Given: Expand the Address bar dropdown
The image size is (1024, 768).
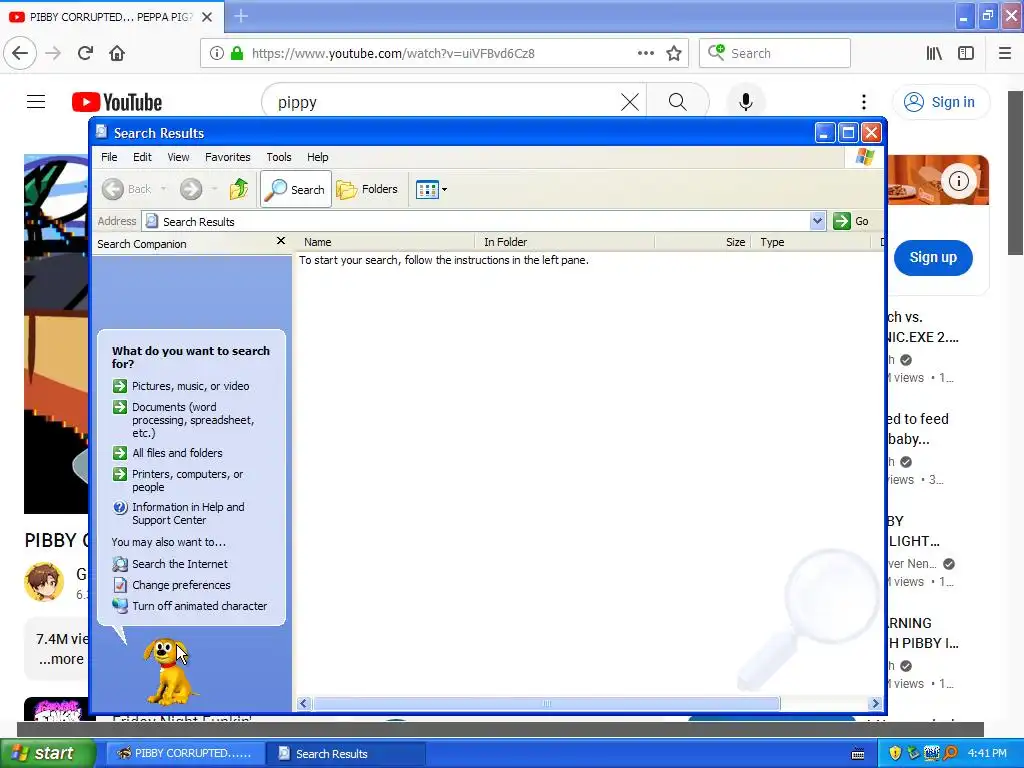Looking at the screenshot, I should [817, 221].
